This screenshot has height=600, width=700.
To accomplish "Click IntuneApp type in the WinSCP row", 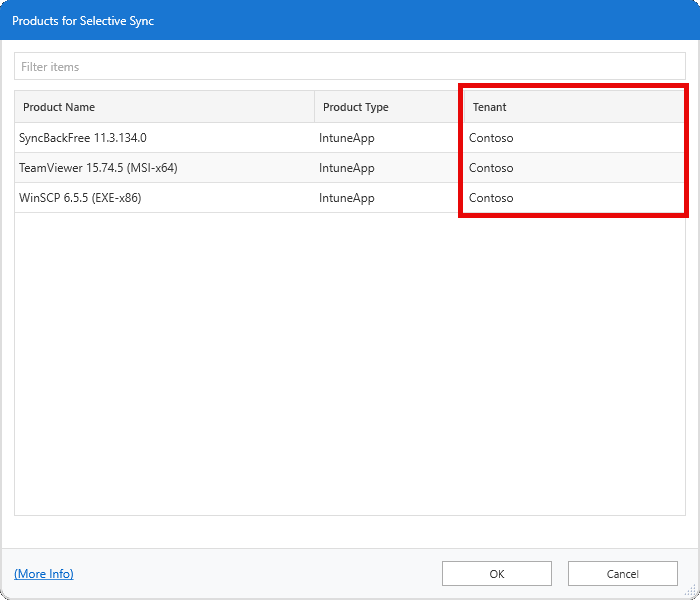I will point(346,198).
